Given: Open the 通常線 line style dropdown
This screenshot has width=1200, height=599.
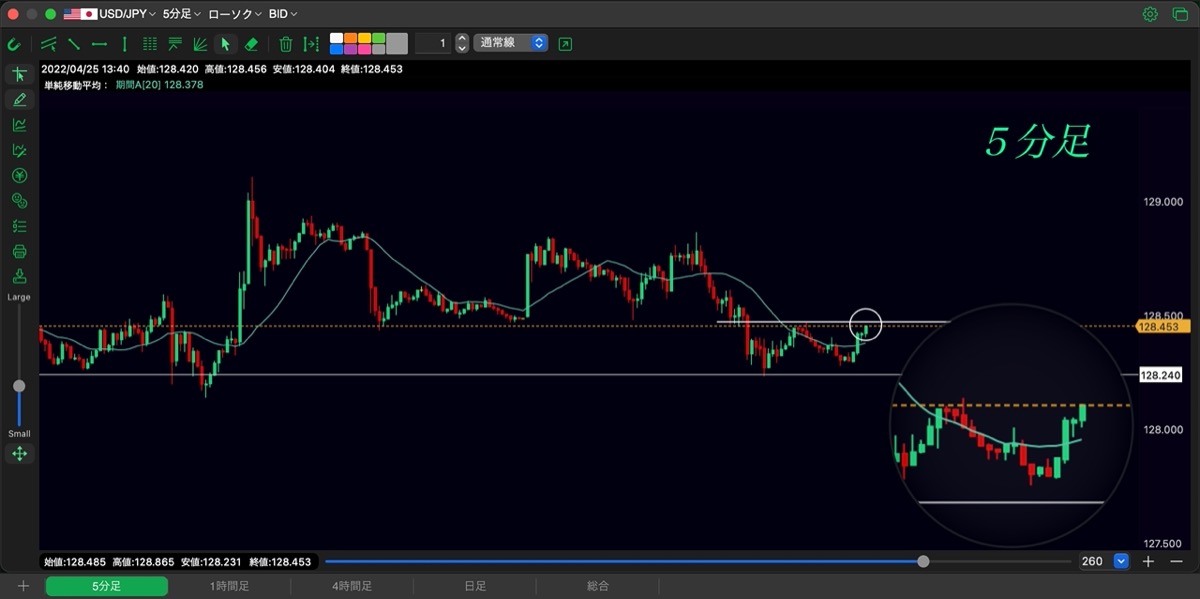Looking at the screenshot, I should 510,43.
